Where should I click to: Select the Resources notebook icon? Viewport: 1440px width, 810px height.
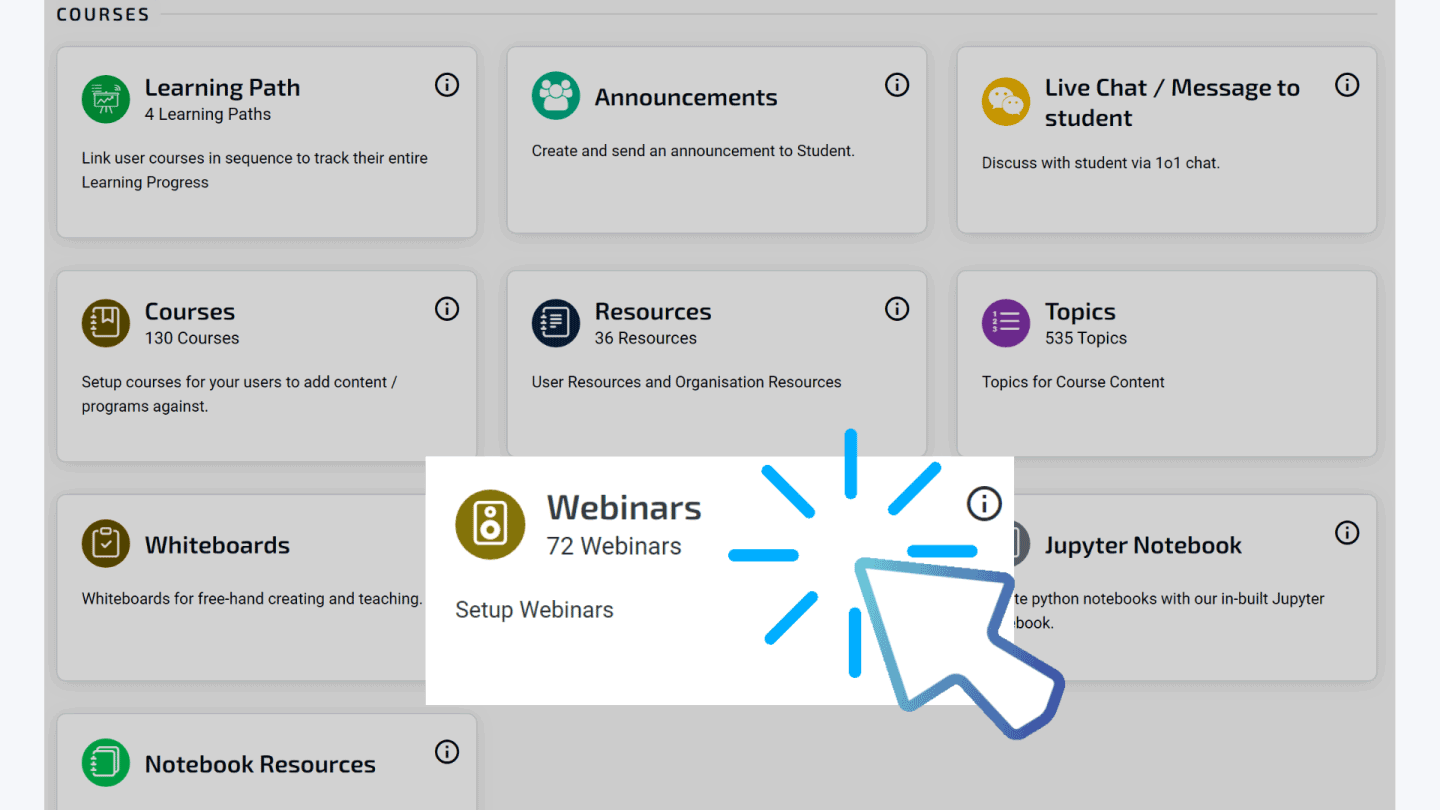coord(555,322)
